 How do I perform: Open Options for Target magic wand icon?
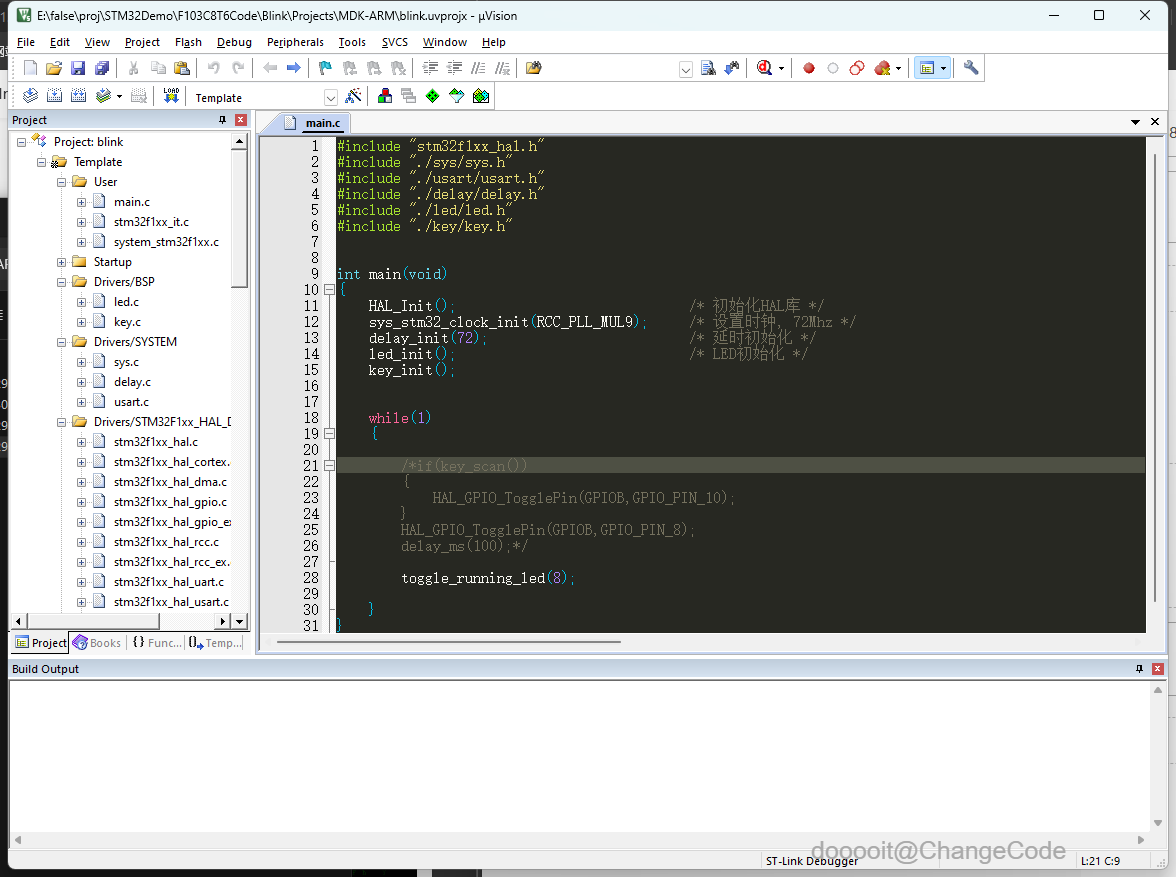tap(353, 96)
